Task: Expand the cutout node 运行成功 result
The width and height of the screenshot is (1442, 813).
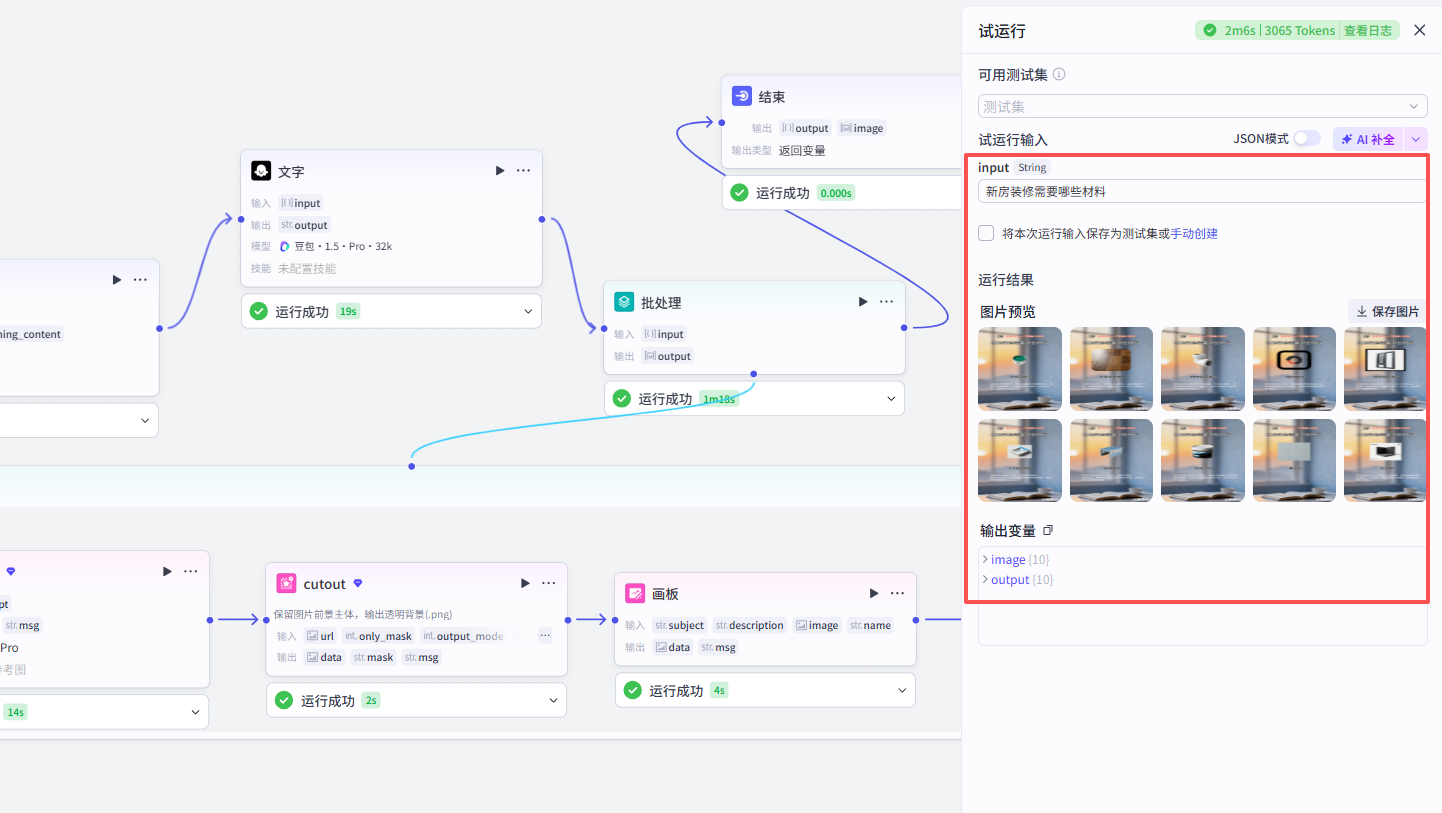Action: tap(553, 700)
